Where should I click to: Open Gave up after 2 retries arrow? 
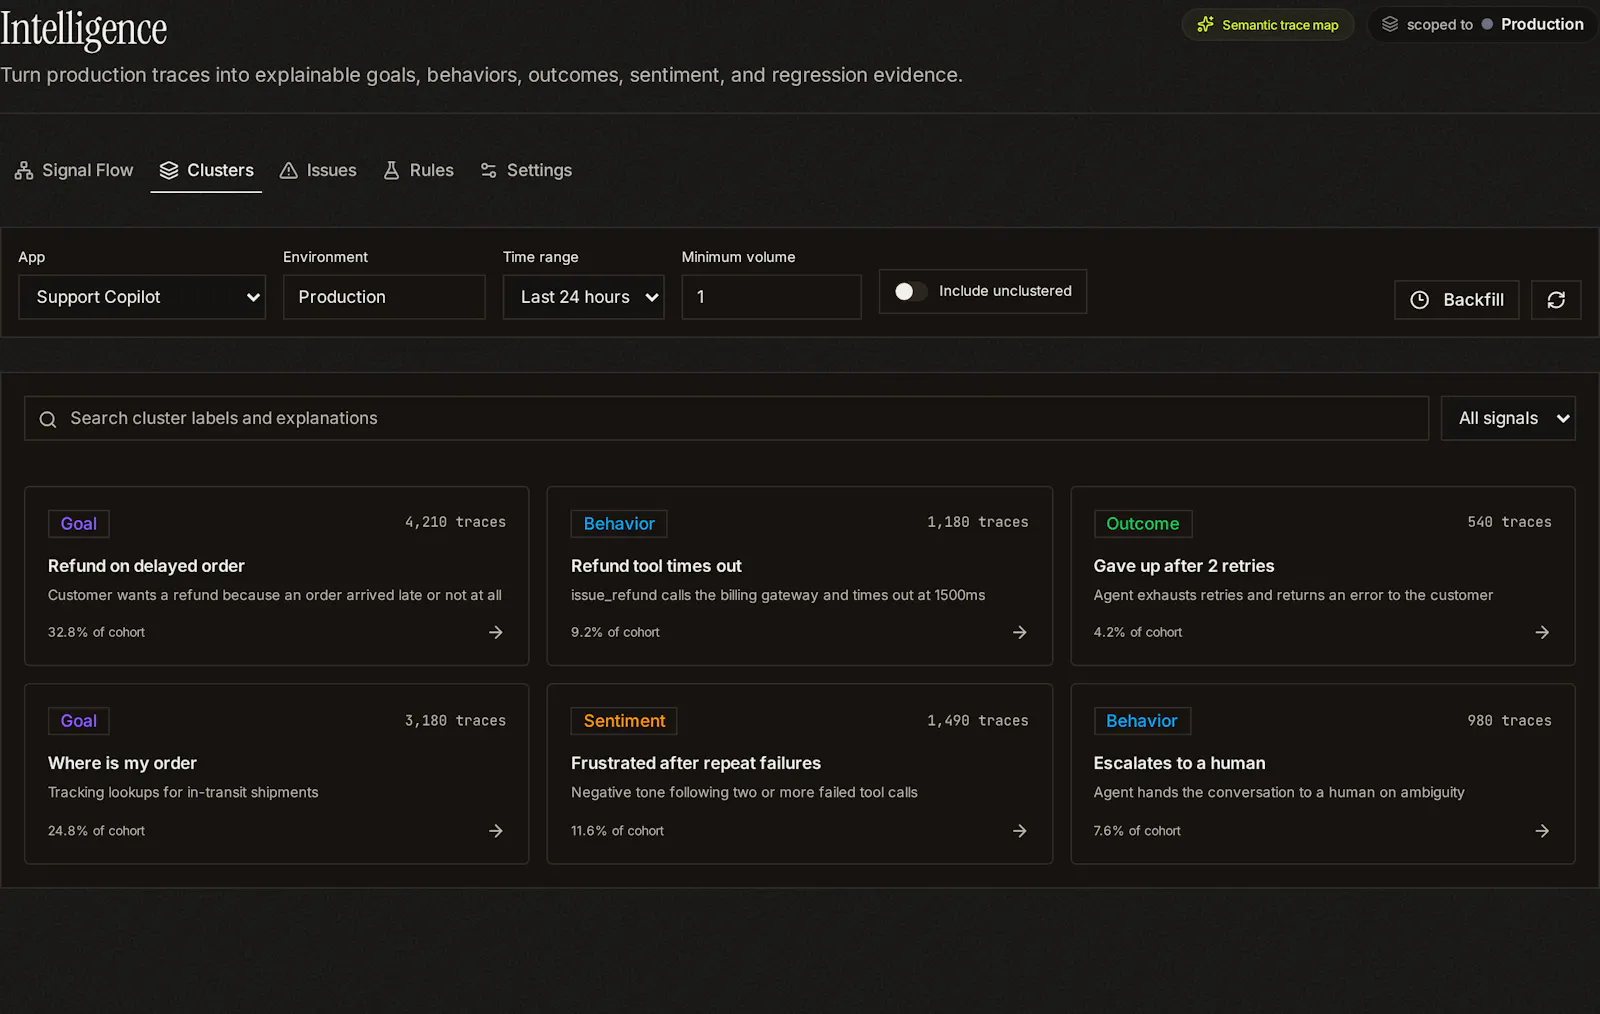pos(1543,632)
